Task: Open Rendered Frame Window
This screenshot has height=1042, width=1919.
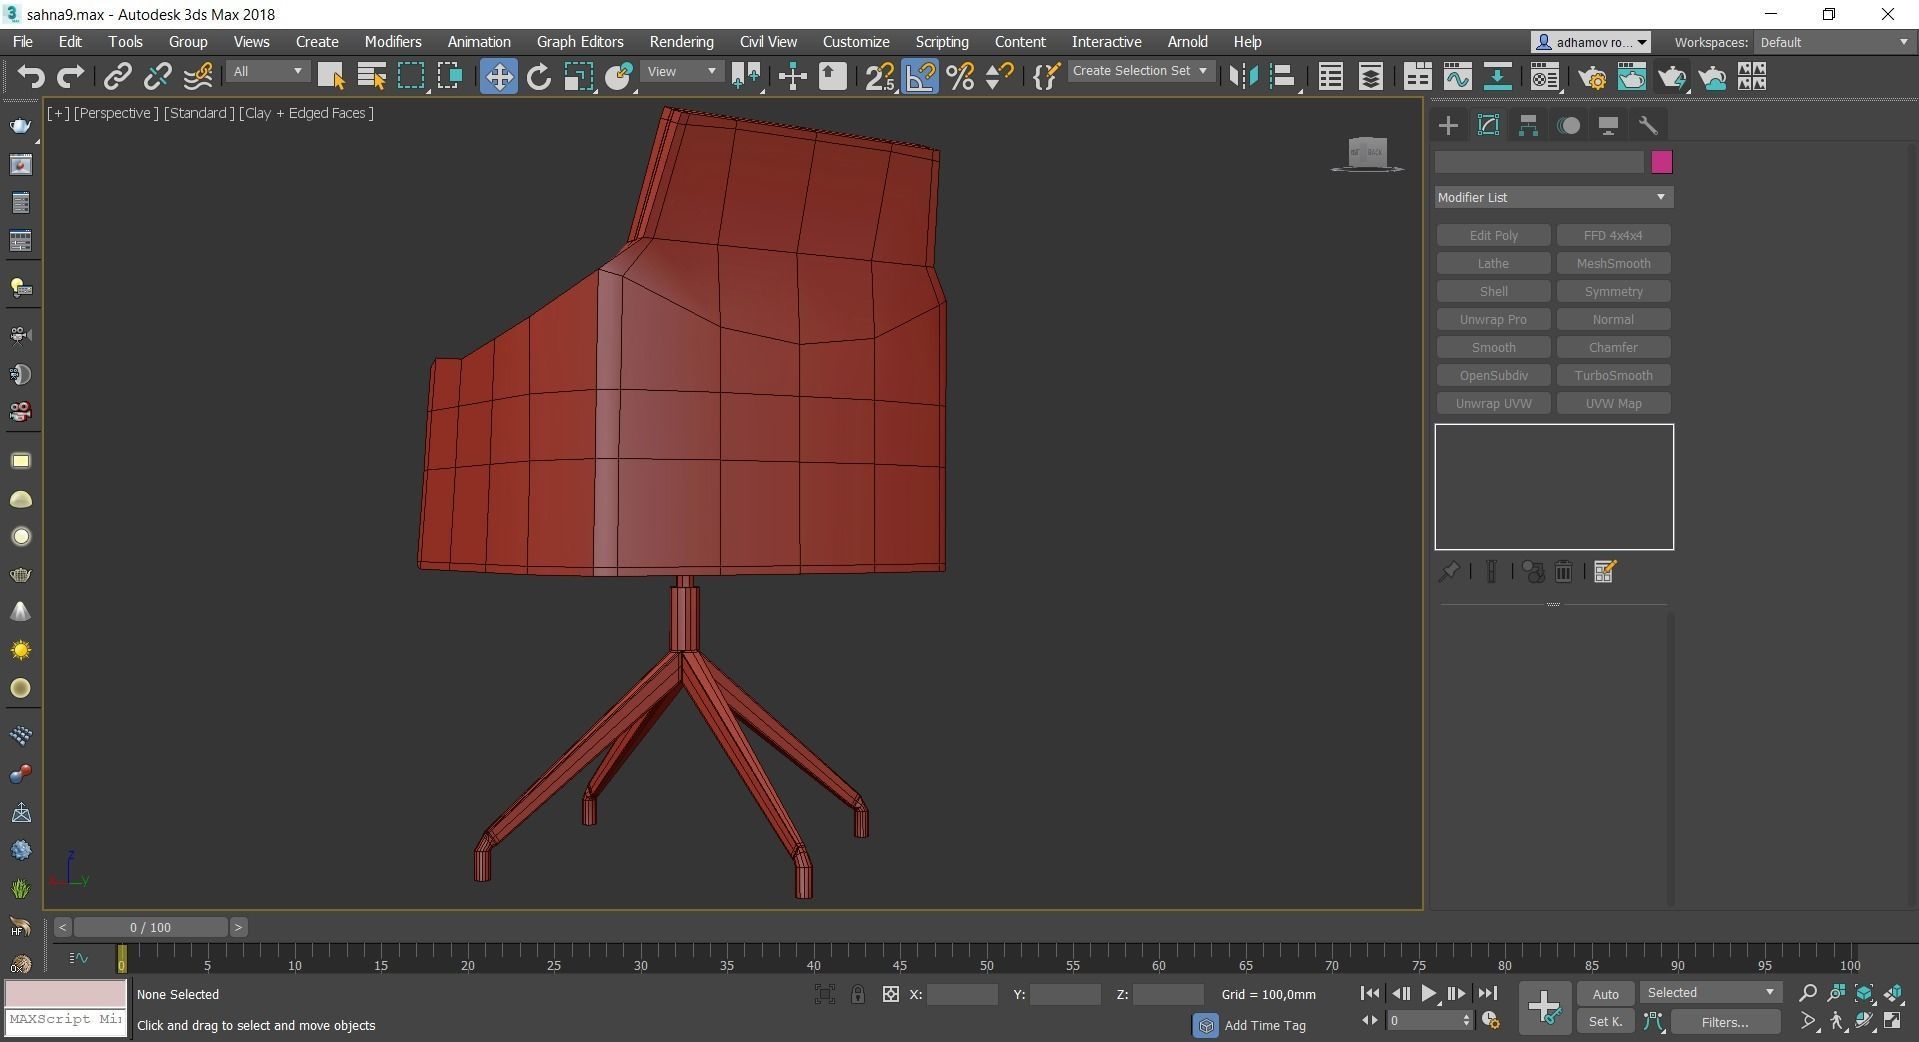Action: tap(1632, 77)
